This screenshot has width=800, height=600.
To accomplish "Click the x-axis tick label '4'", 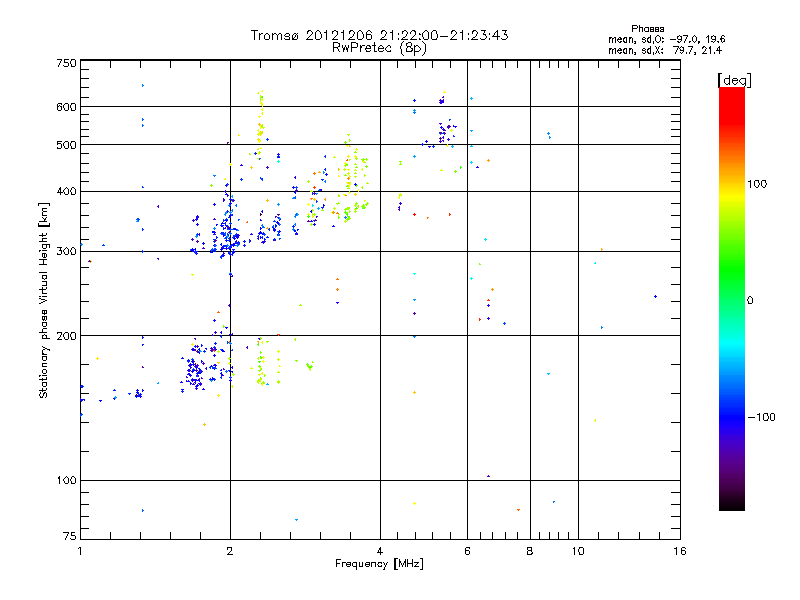I will click(x=380, y=551).
